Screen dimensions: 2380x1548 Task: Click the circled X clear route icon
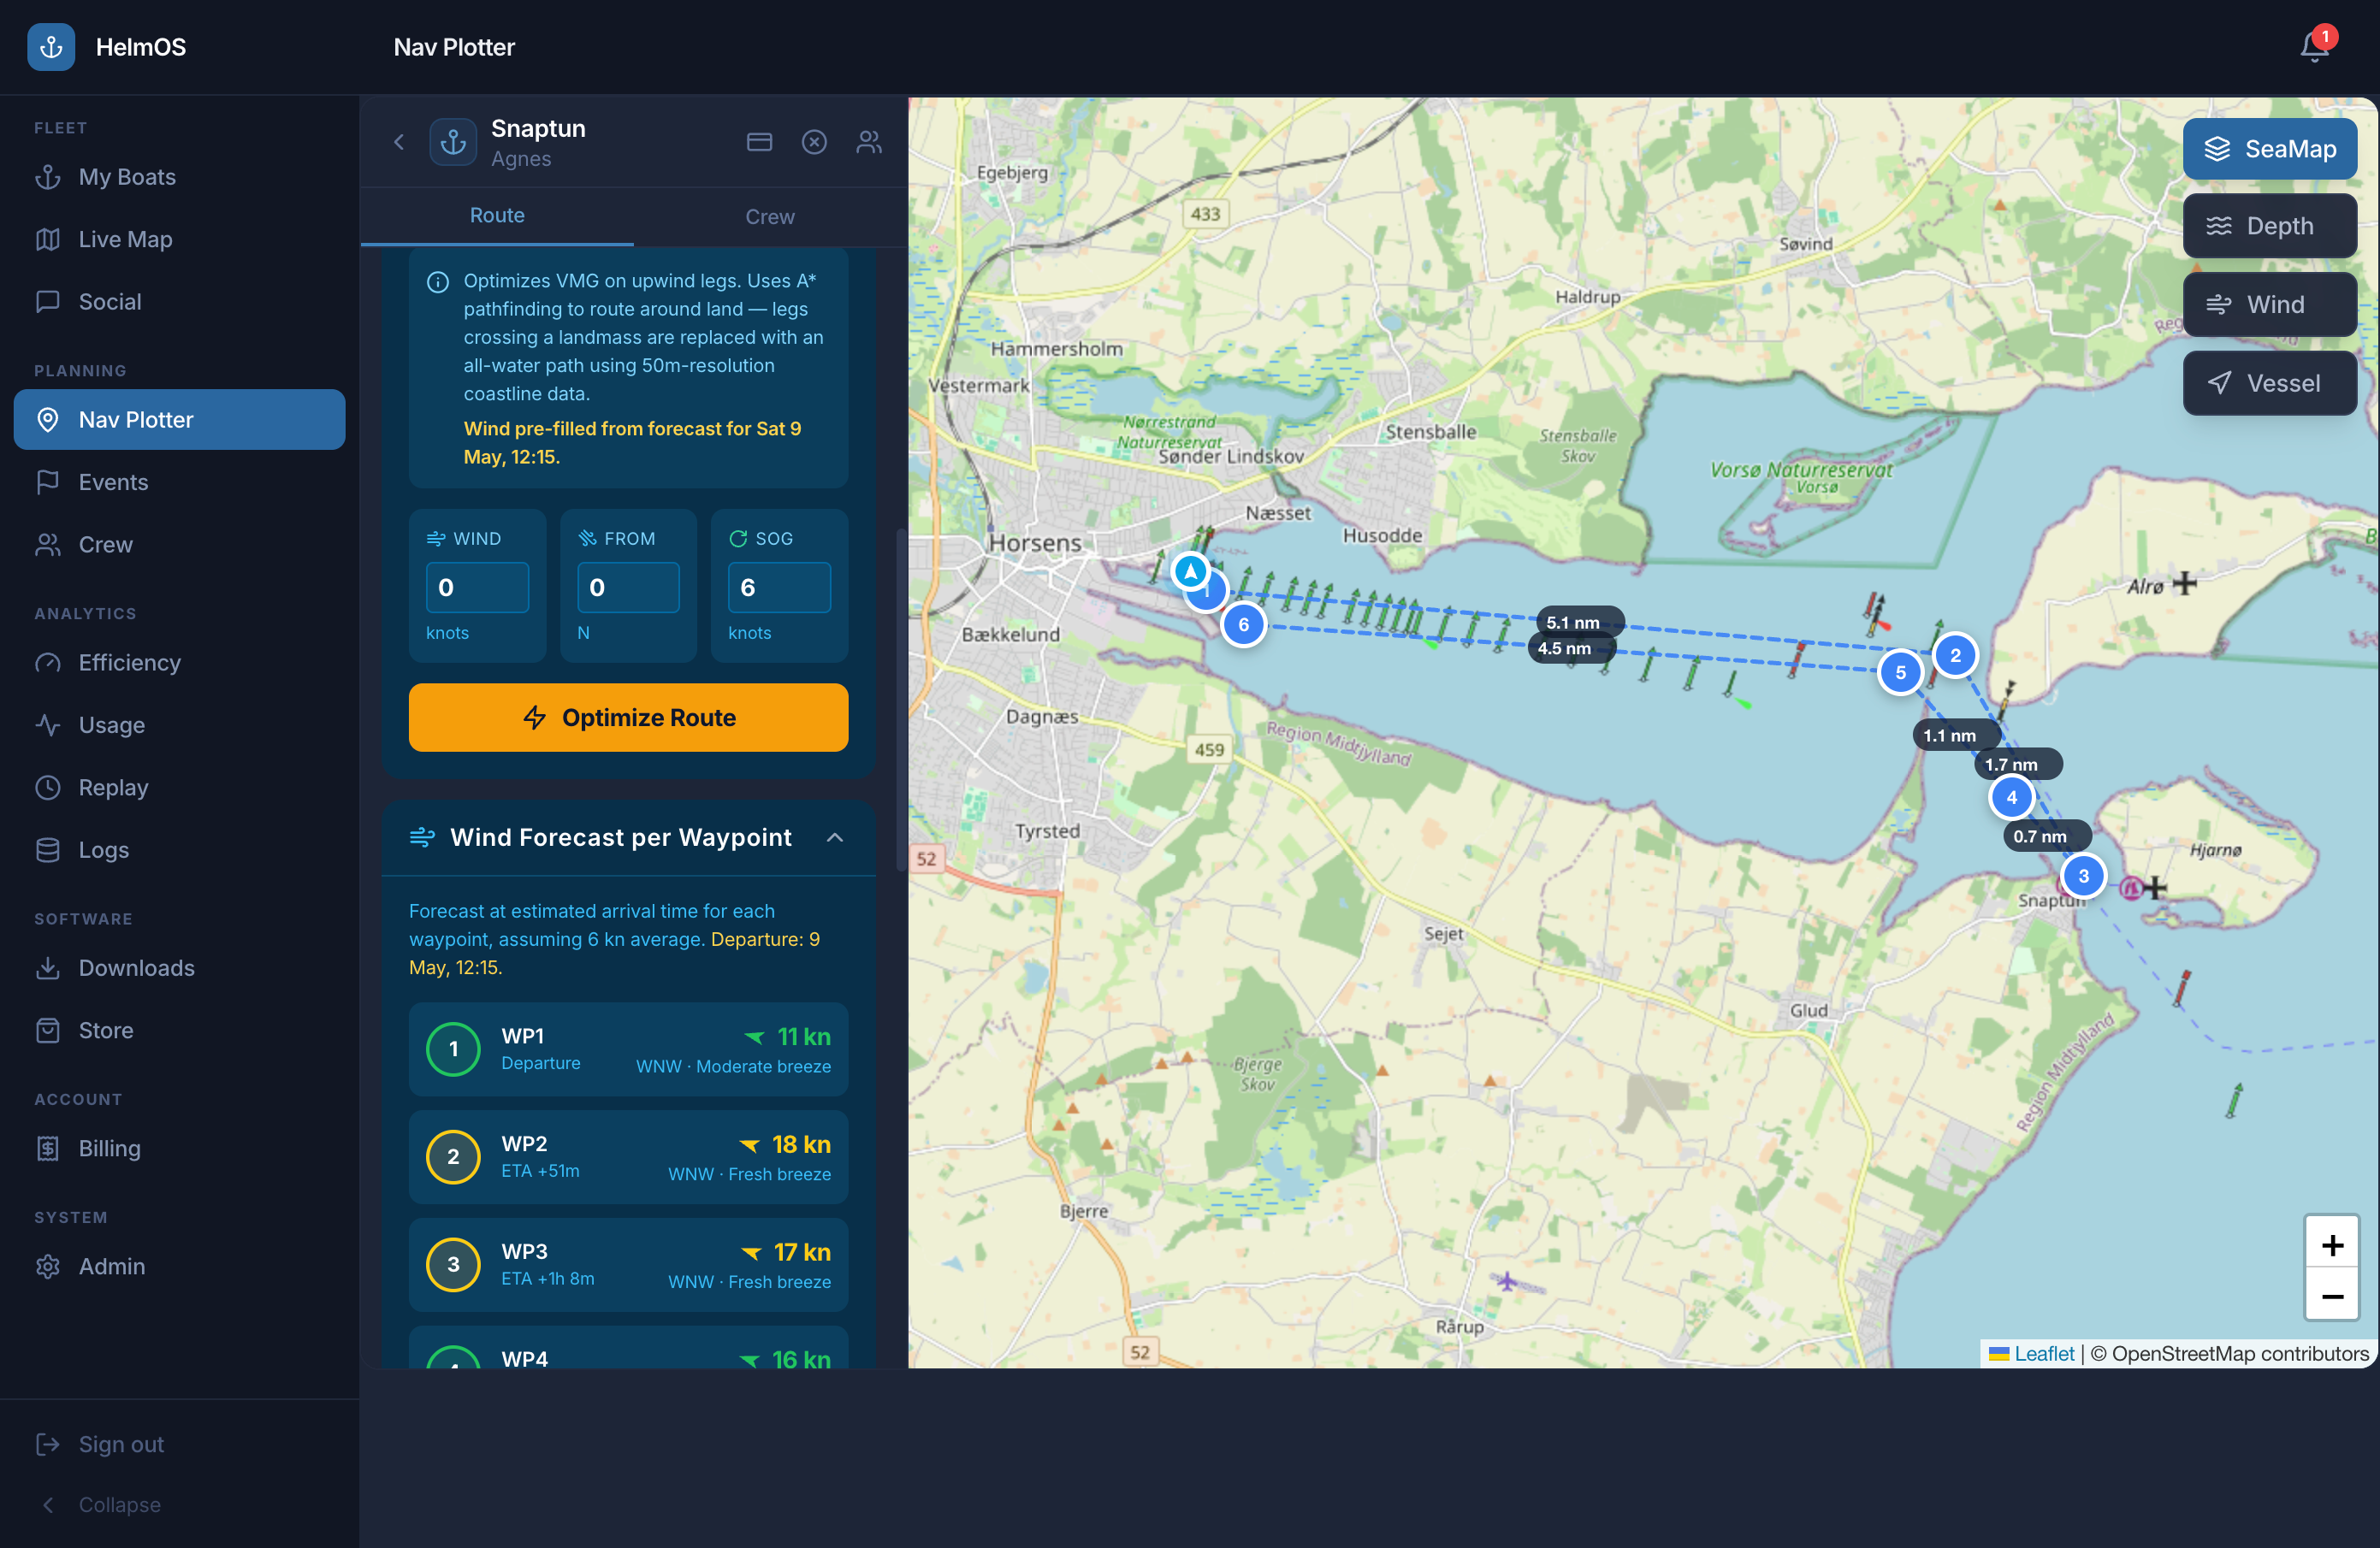[x=814, y=142]
